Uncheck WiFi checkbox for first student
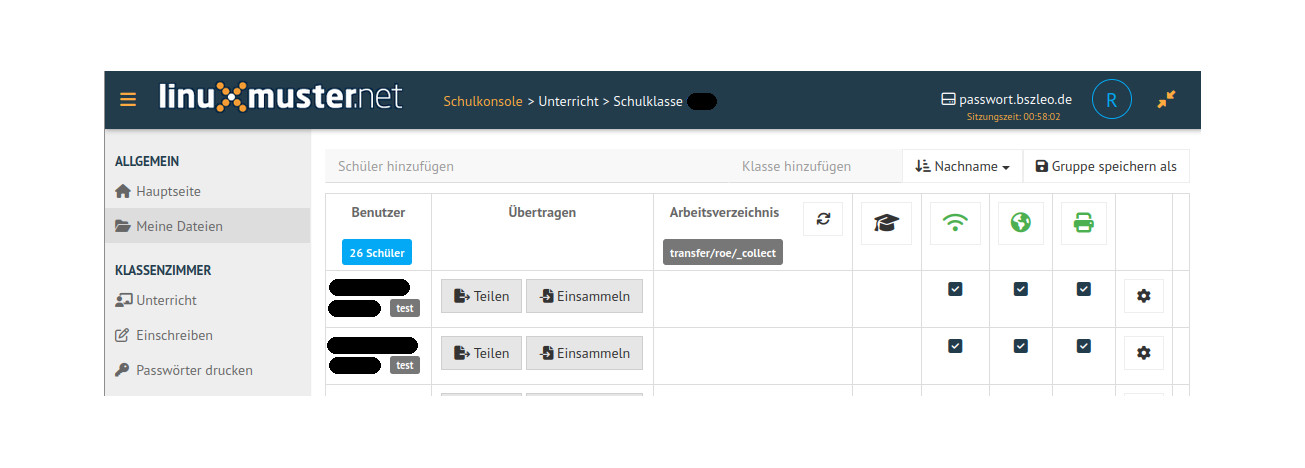The image size is (1305, 468). 955,289
